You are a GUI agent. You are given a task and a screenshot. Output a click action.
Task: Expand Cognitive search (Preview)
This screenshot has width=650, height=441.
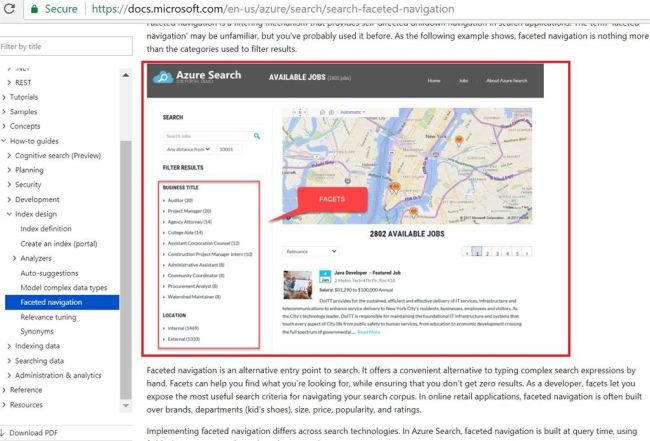pyautogui.click(x=9, y=155)
